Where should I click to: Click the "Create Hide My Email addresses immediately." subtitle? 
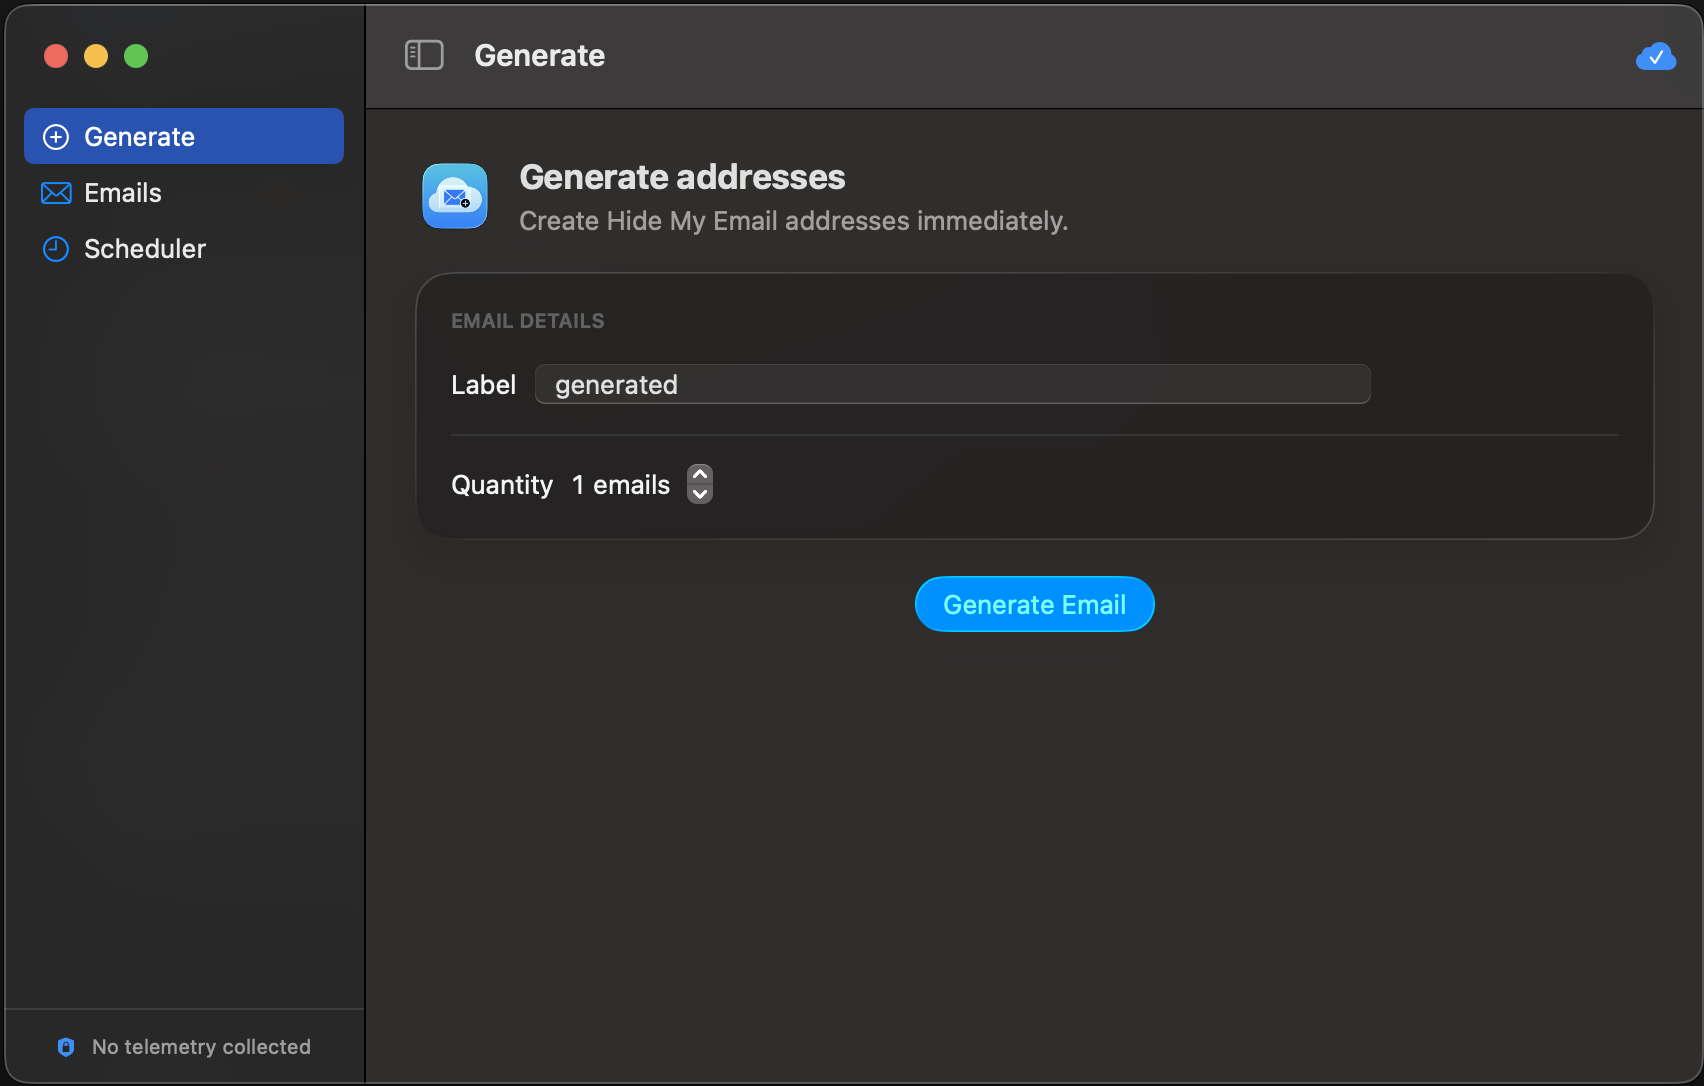794,221
